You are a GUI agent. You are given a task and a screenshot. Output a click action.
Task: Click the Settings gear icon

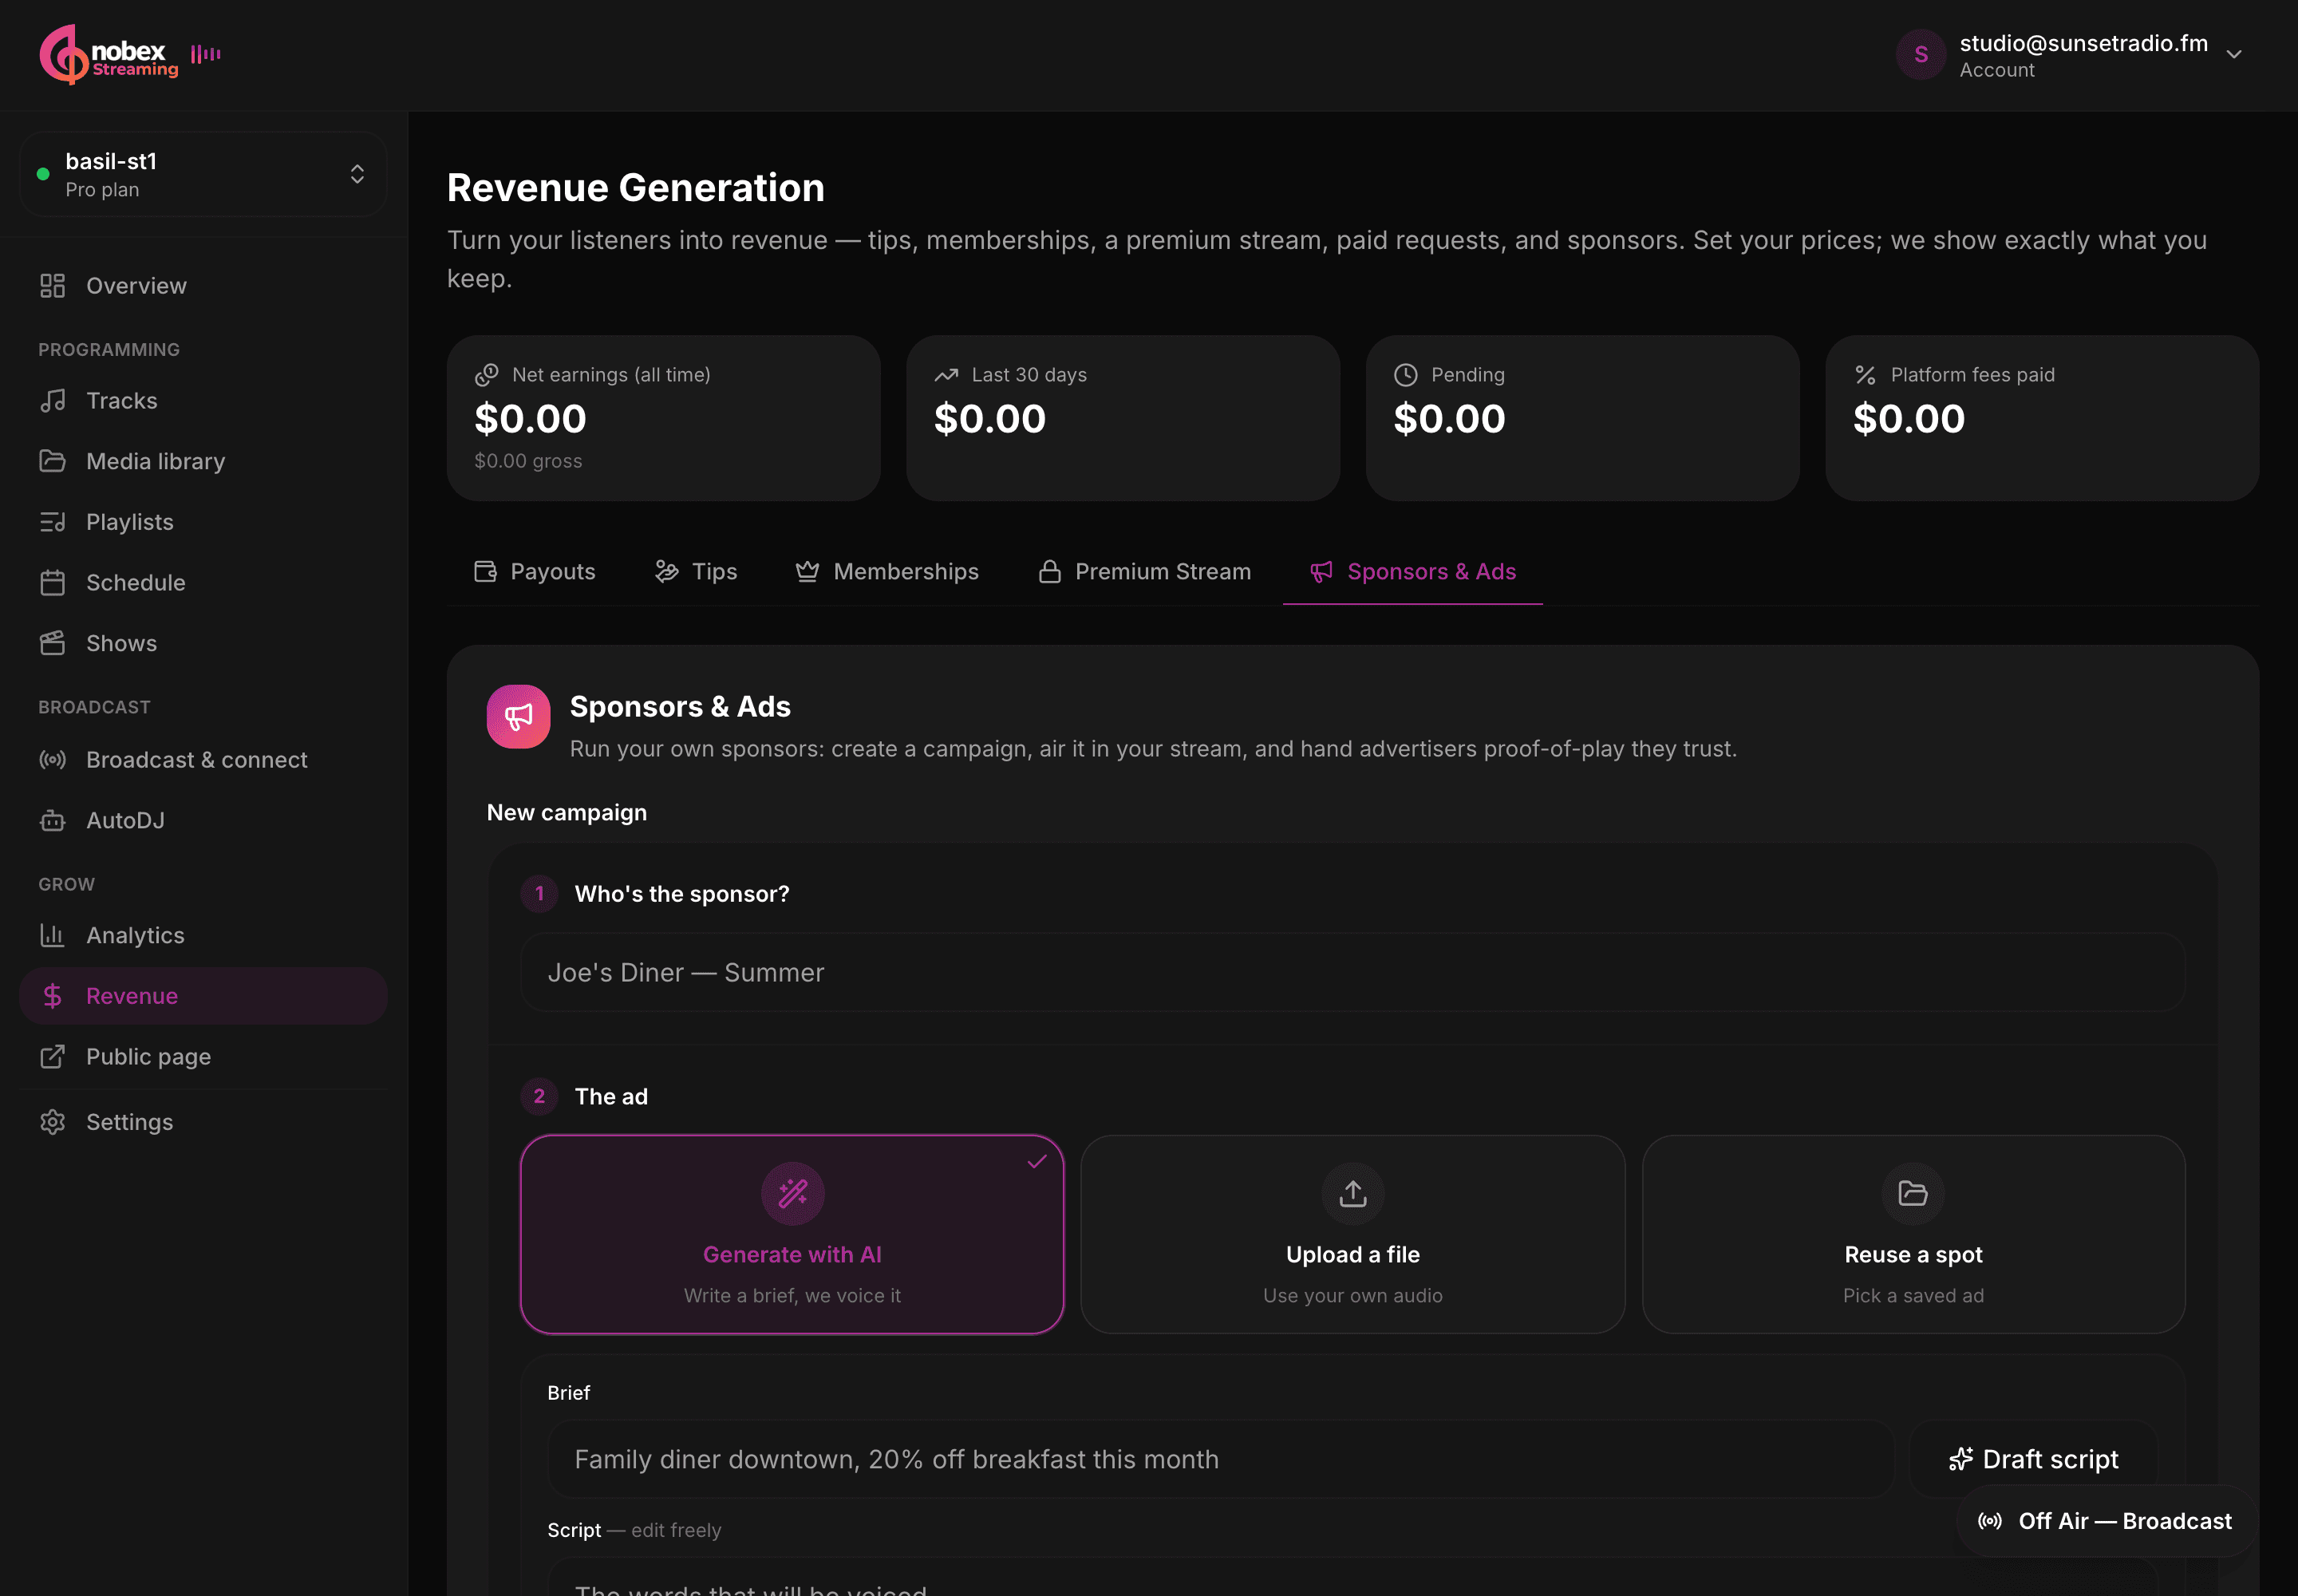click(52, 1122)
